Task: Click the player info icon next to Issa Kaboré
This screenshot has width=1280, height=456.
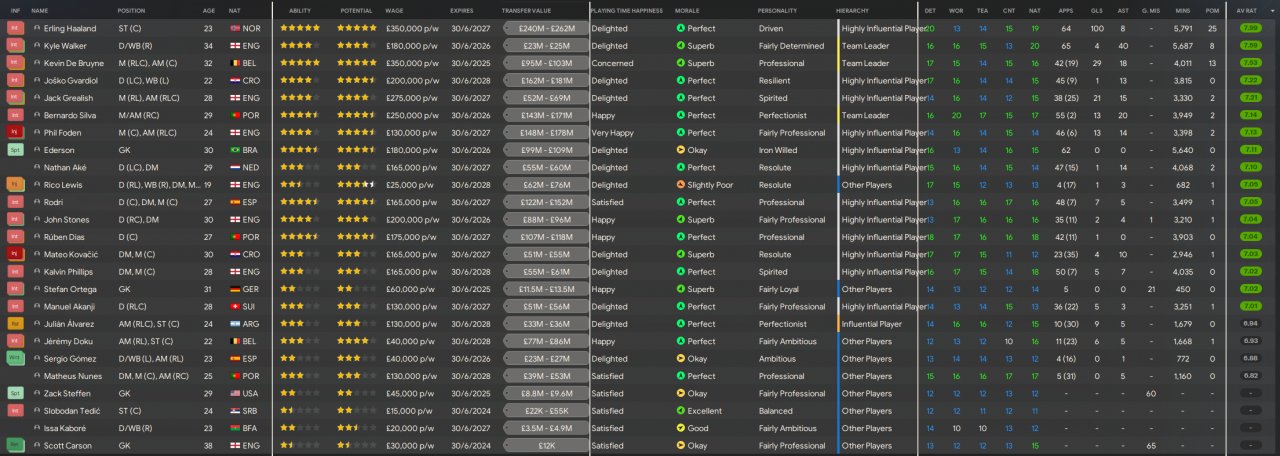Action: pos(37,428)
